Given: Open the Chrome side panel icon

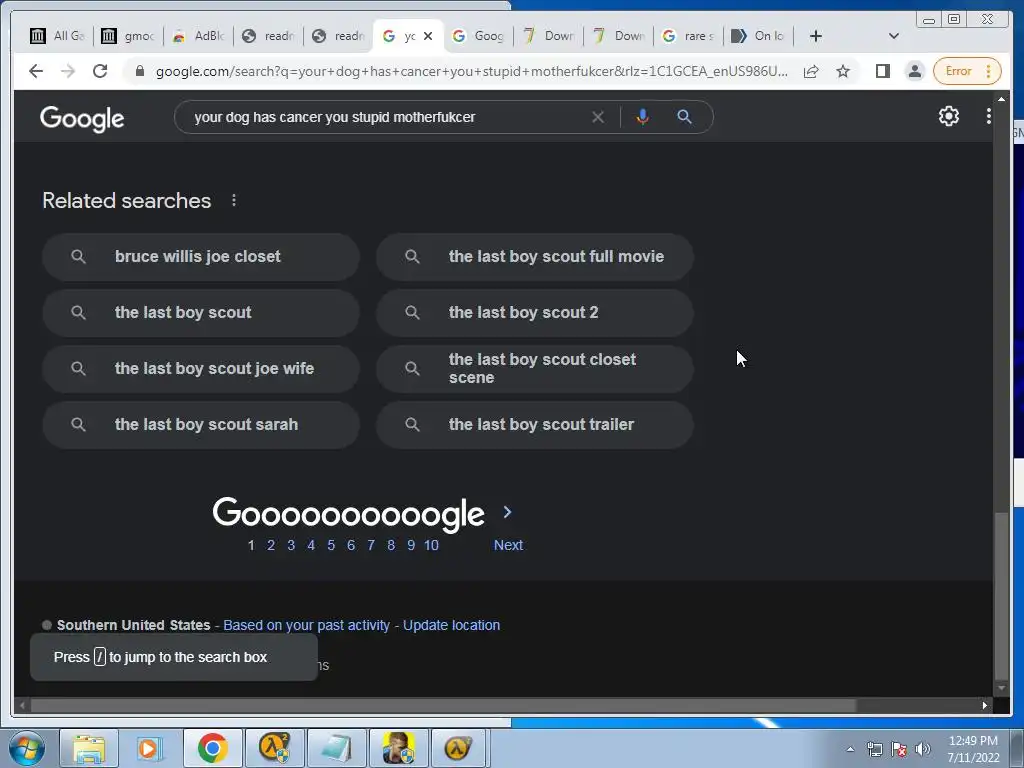Looking at the screenshot, I should coord(883,71).
